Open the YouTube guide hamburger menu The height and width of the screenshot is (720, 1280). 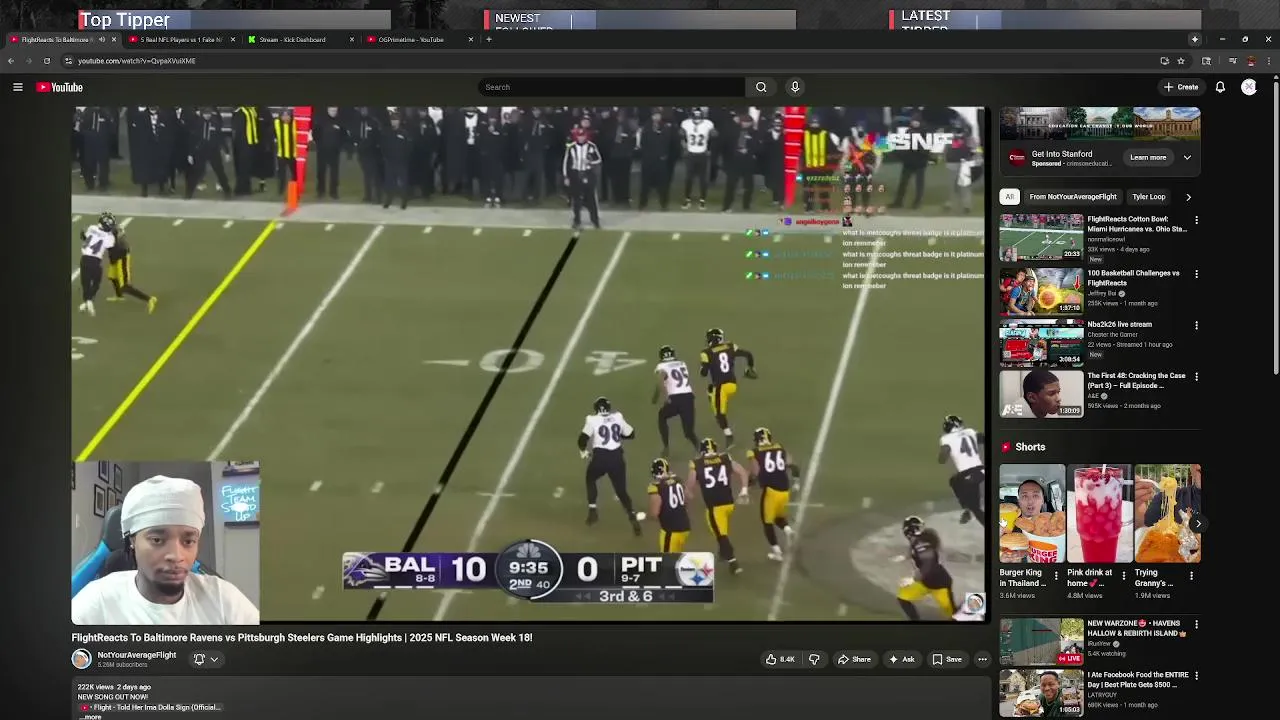(18, 87)
